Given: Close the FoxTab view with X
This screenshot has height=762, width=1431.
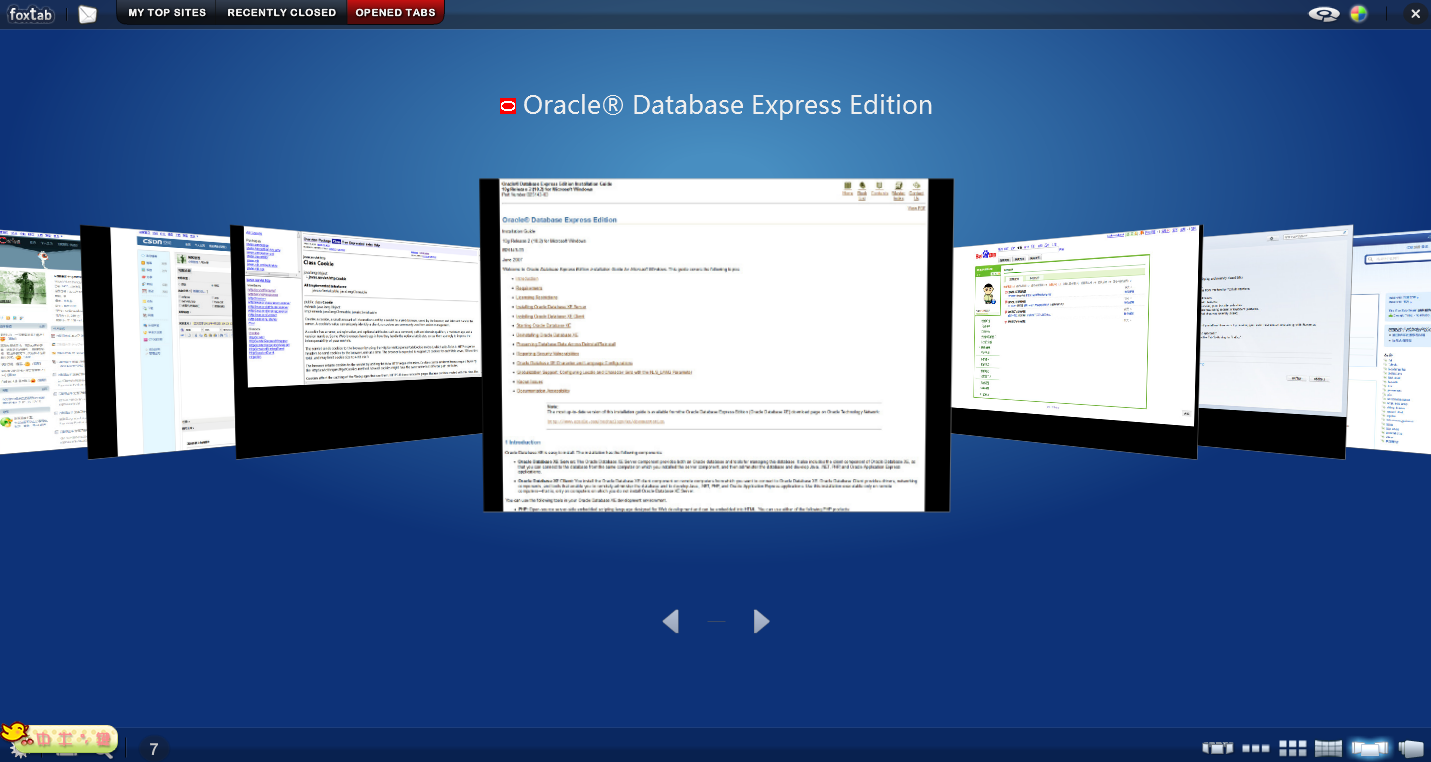Looking at the screenshot, I should point(1414,14).
